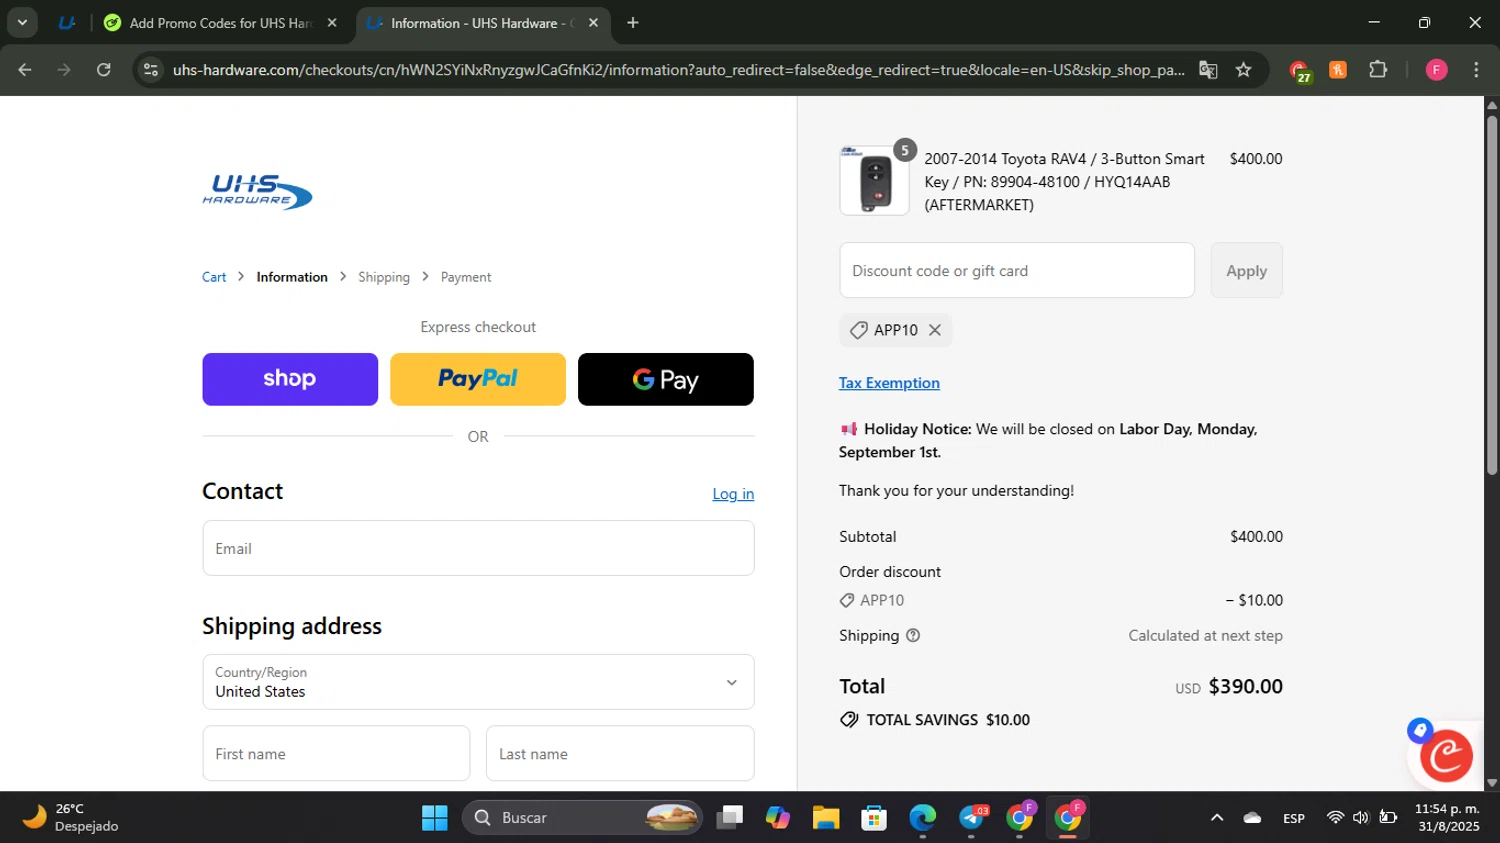Open the Google Translate page icon
This screenshot has height=843, width=1500.
[x=1208, y=70]
